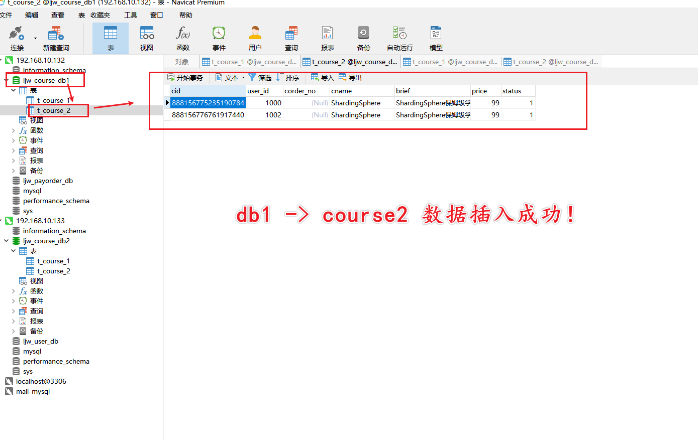Collapse the 表 node under ljw_course_db1
This screenshot has height=440, width=698.
(x=14, y=90)
